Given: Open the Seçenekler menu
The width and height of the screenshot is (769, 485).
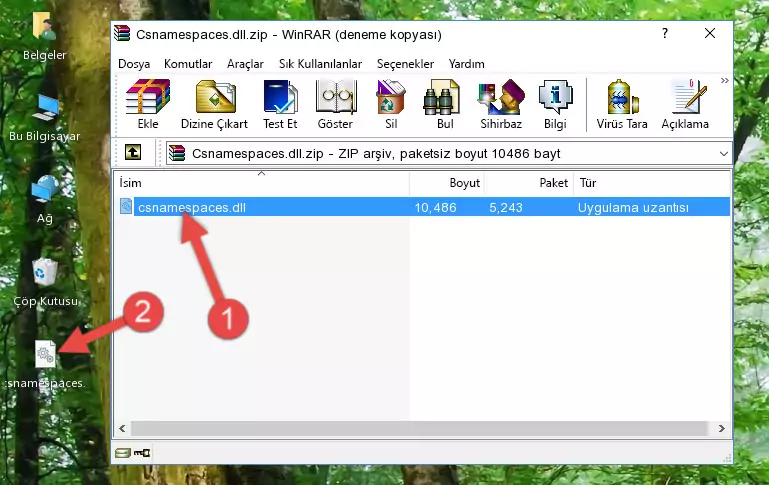Looking at the screenshot, I should pyautogui.click(x=405, y=64).
